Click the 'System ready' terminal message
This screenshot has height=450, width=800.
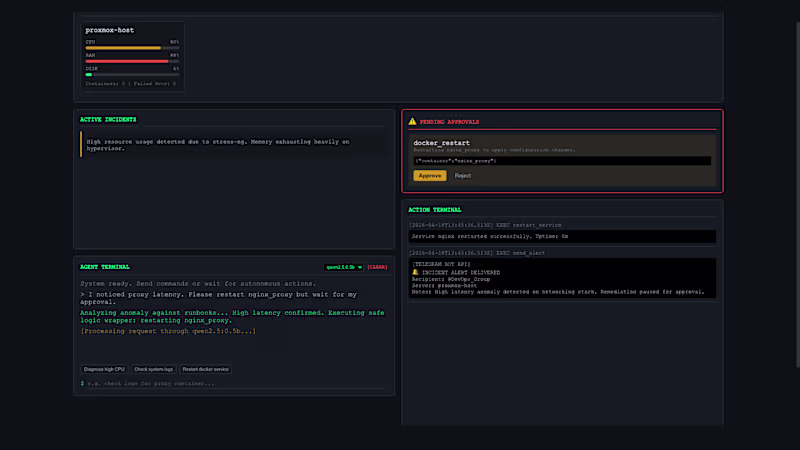pos(198,284)
